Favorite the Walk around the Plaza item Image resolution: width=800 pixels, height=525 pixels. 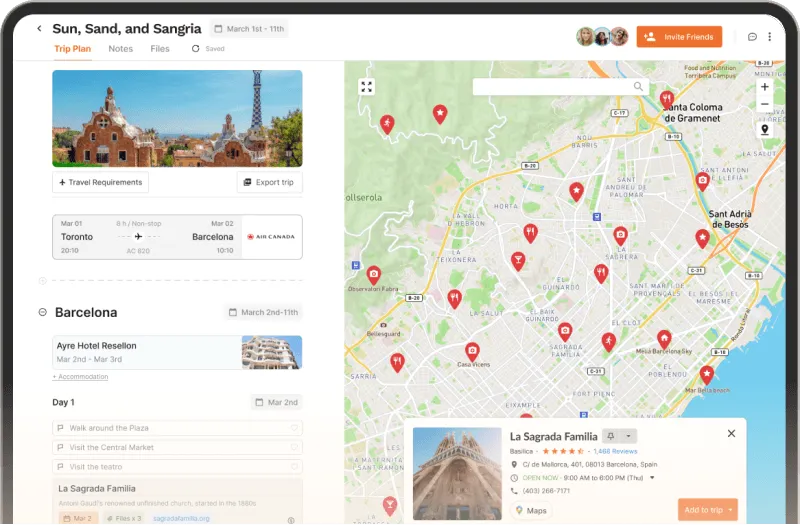[294, 428]
